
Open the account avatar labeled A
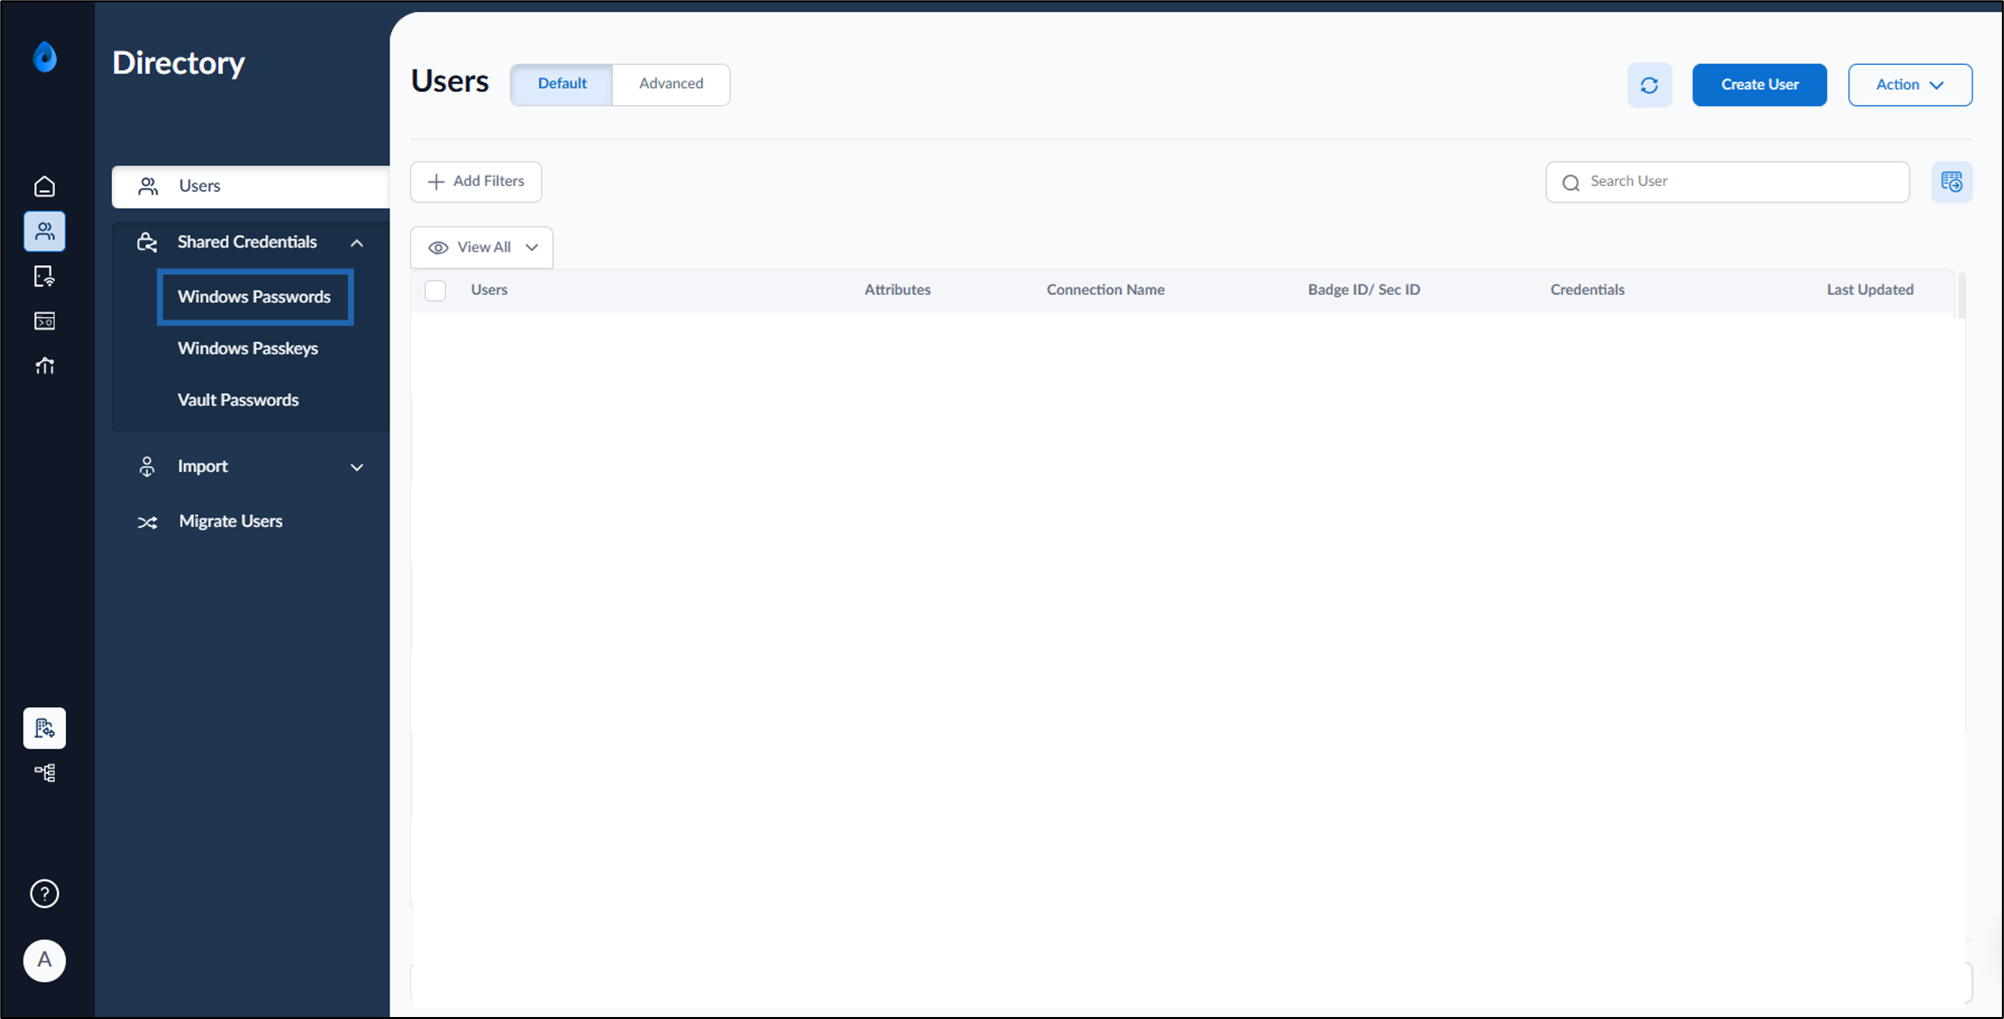[x=44, y=961]
